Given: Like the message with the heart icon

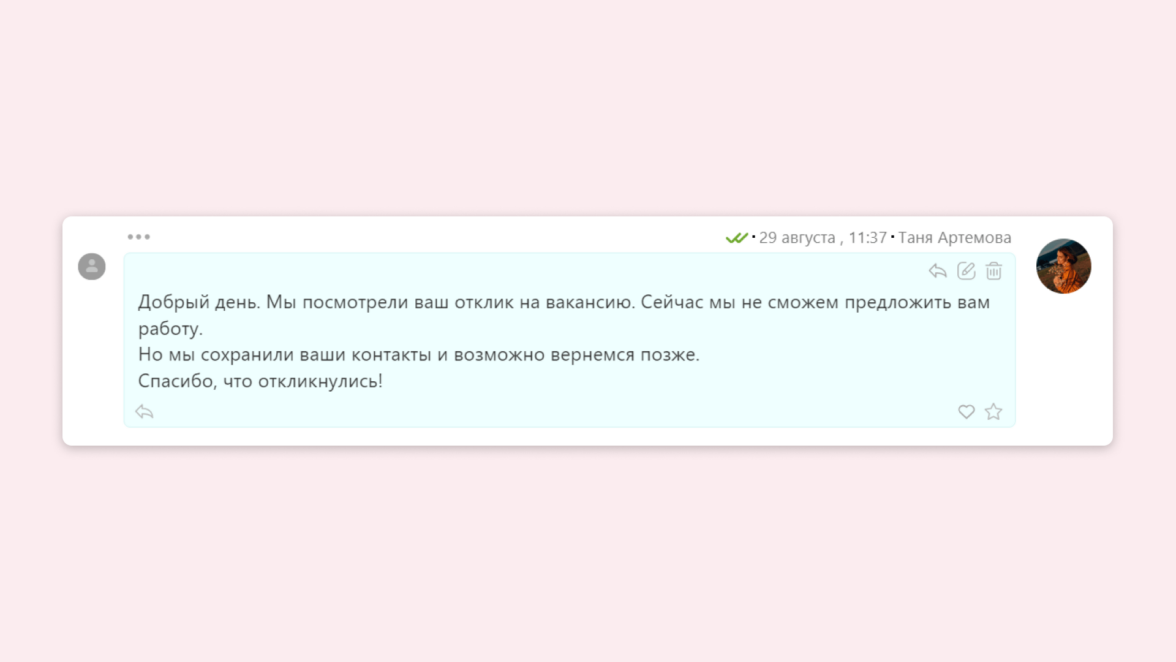Looking at the screenshot, I should click(966, 412).
